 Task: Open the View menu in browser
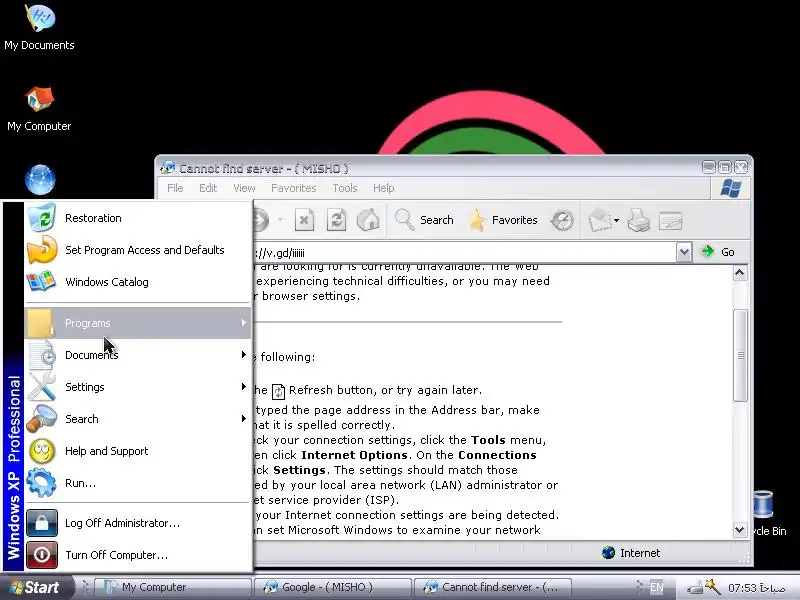coord(244,188)
